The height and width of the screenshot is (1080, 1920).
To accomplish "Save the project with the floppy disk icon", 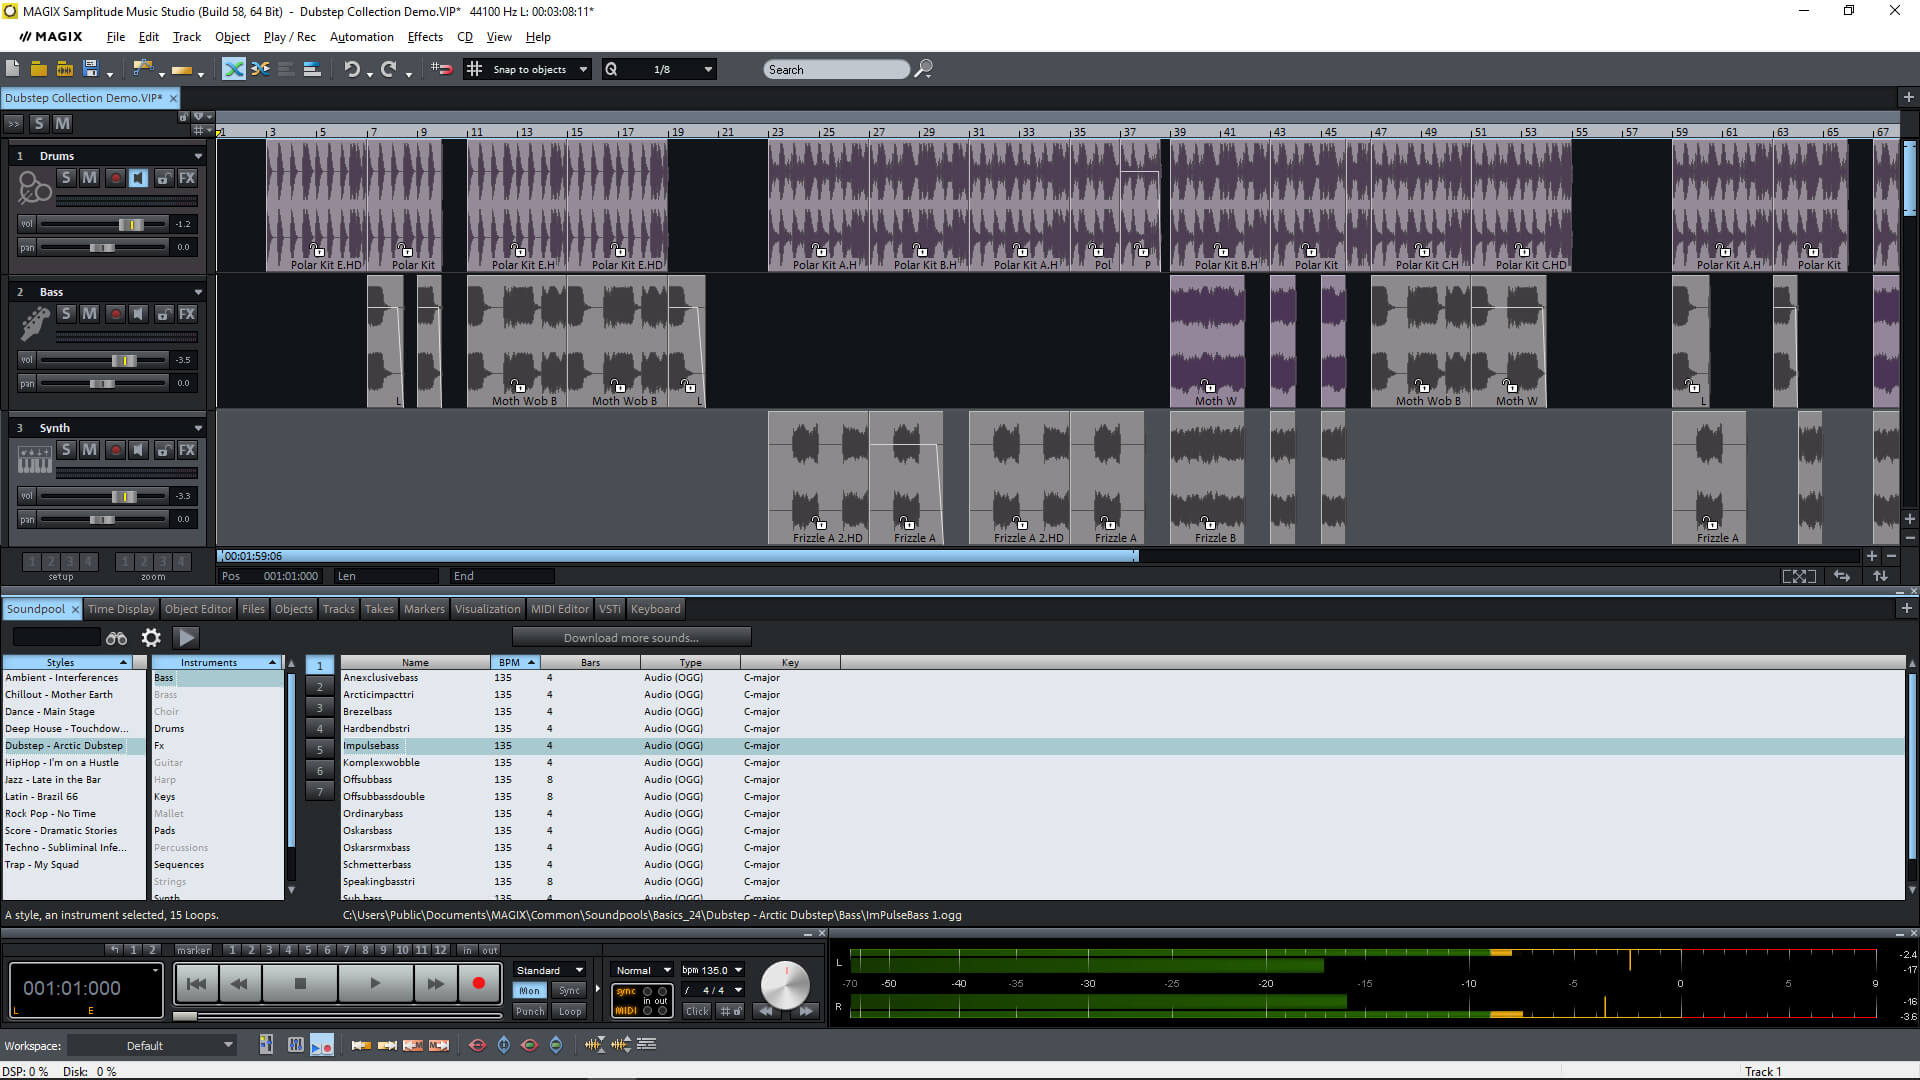I will (91, 69).
